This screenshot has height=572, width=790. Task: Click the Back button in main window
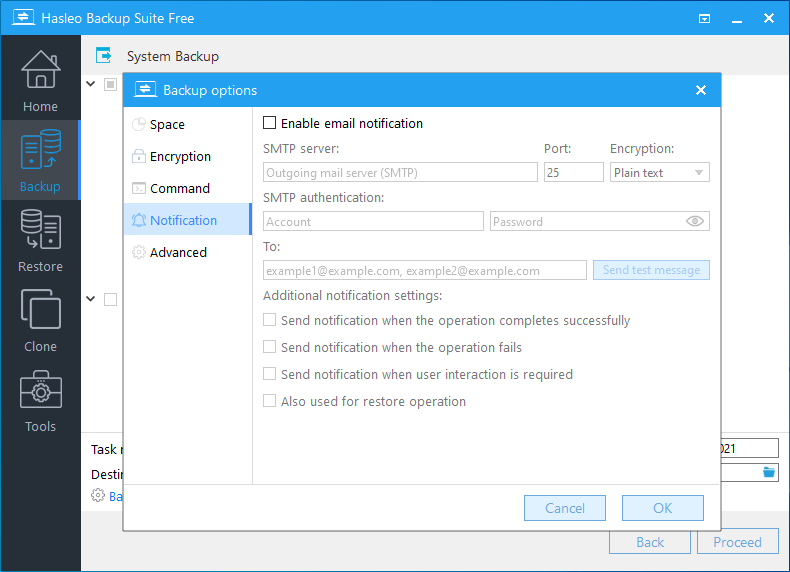650,542
